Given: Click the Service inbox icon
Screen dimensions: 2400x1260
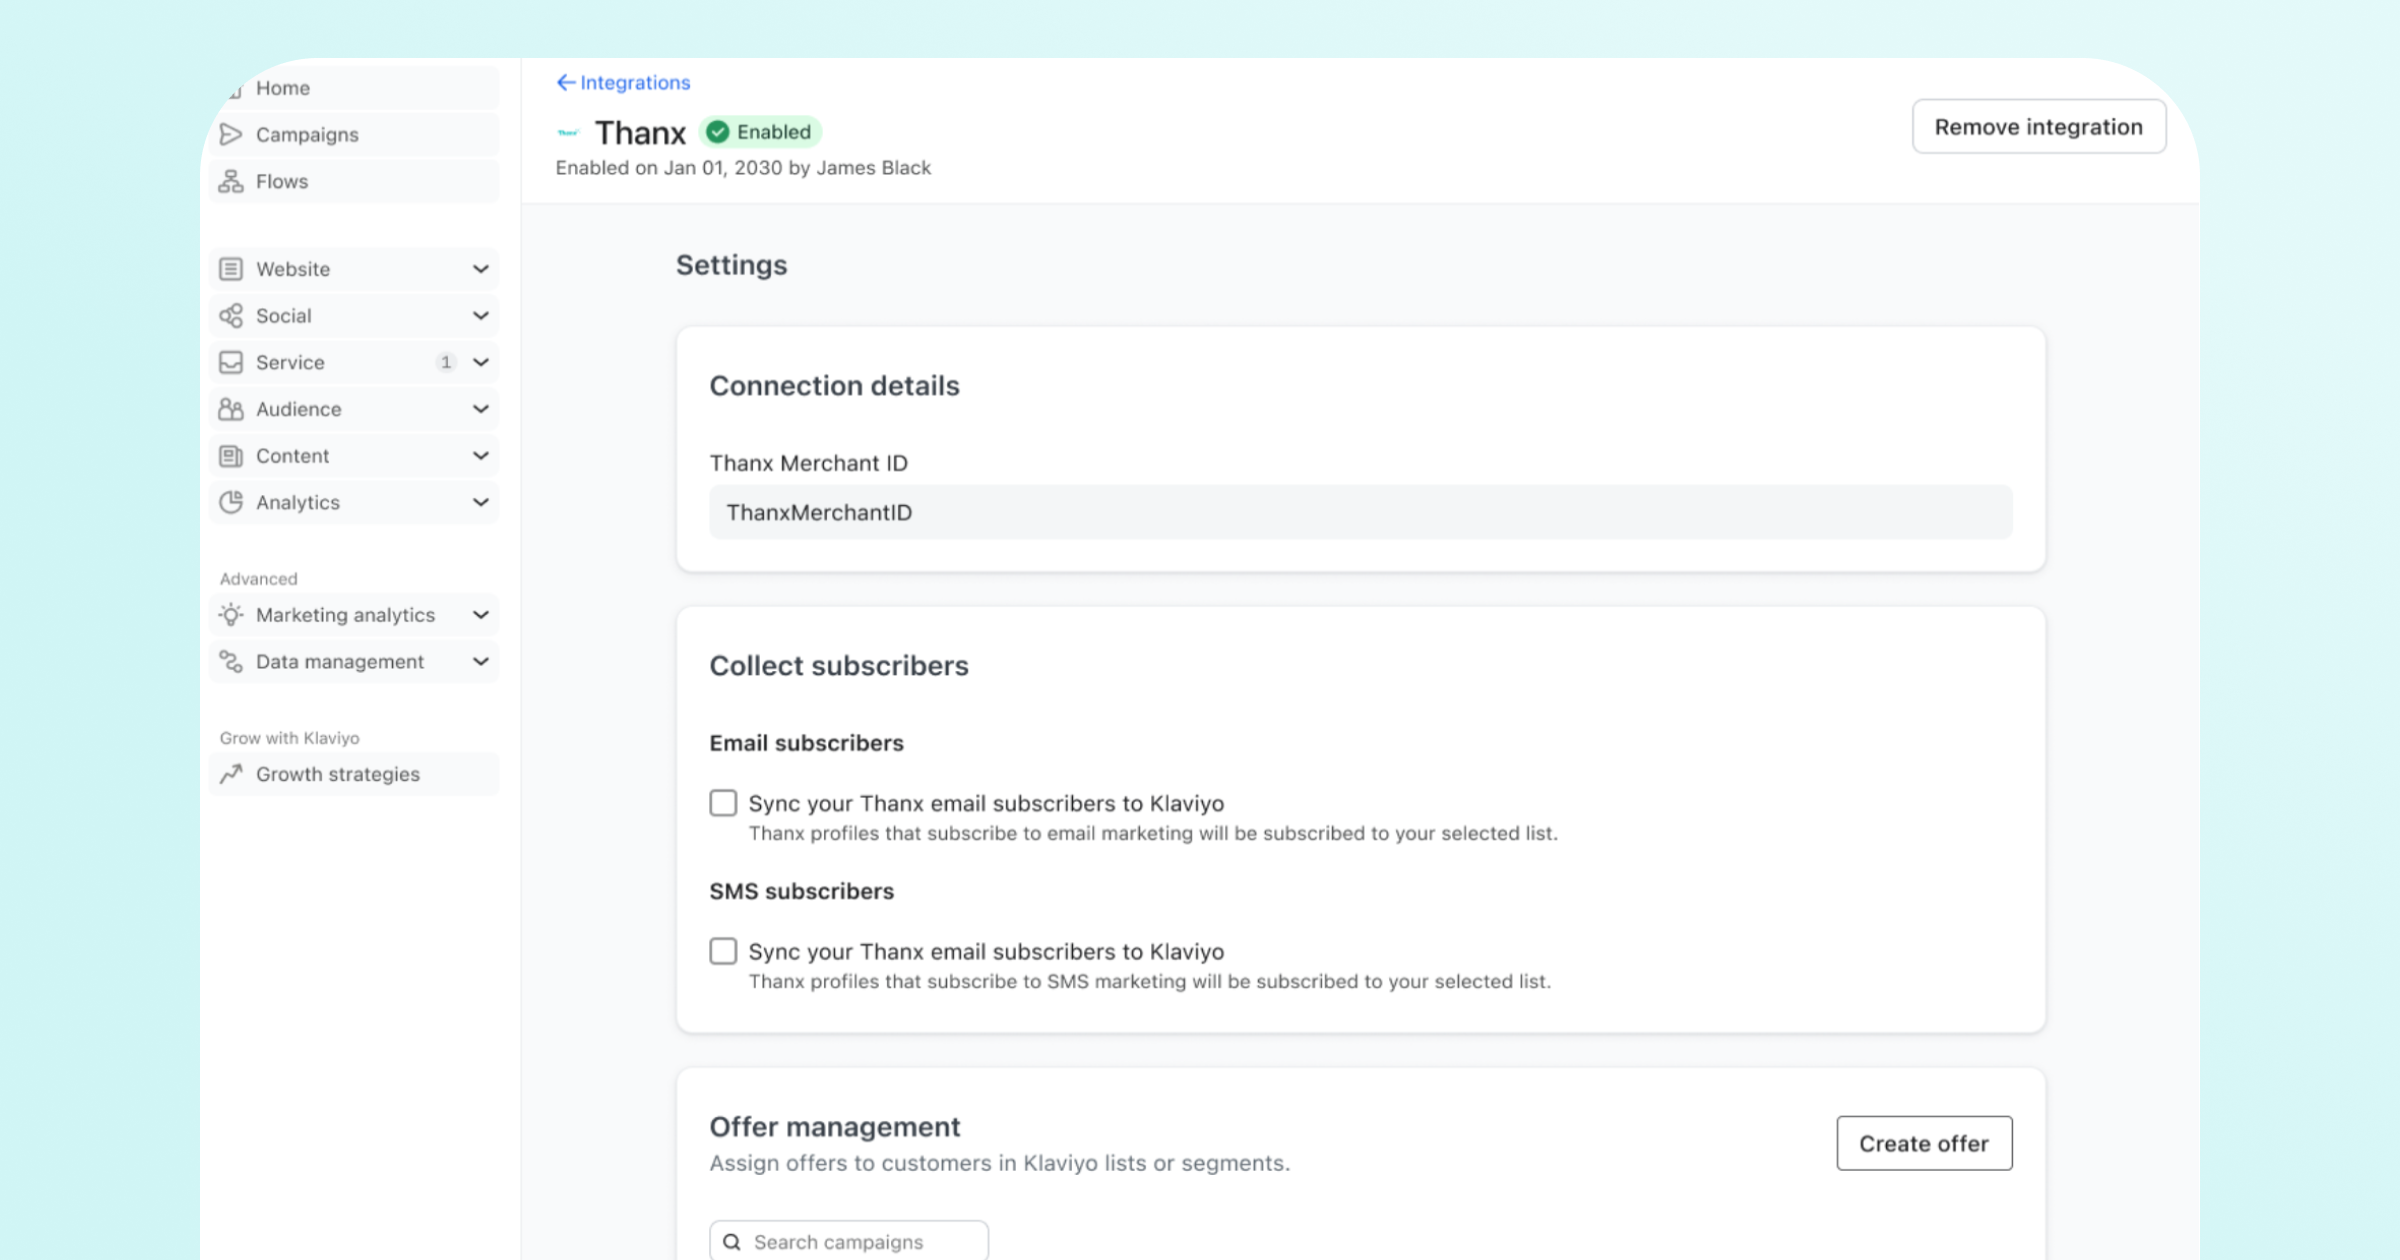Looking at the screenshot, I should pyautogui.click(x=231, y=362).
